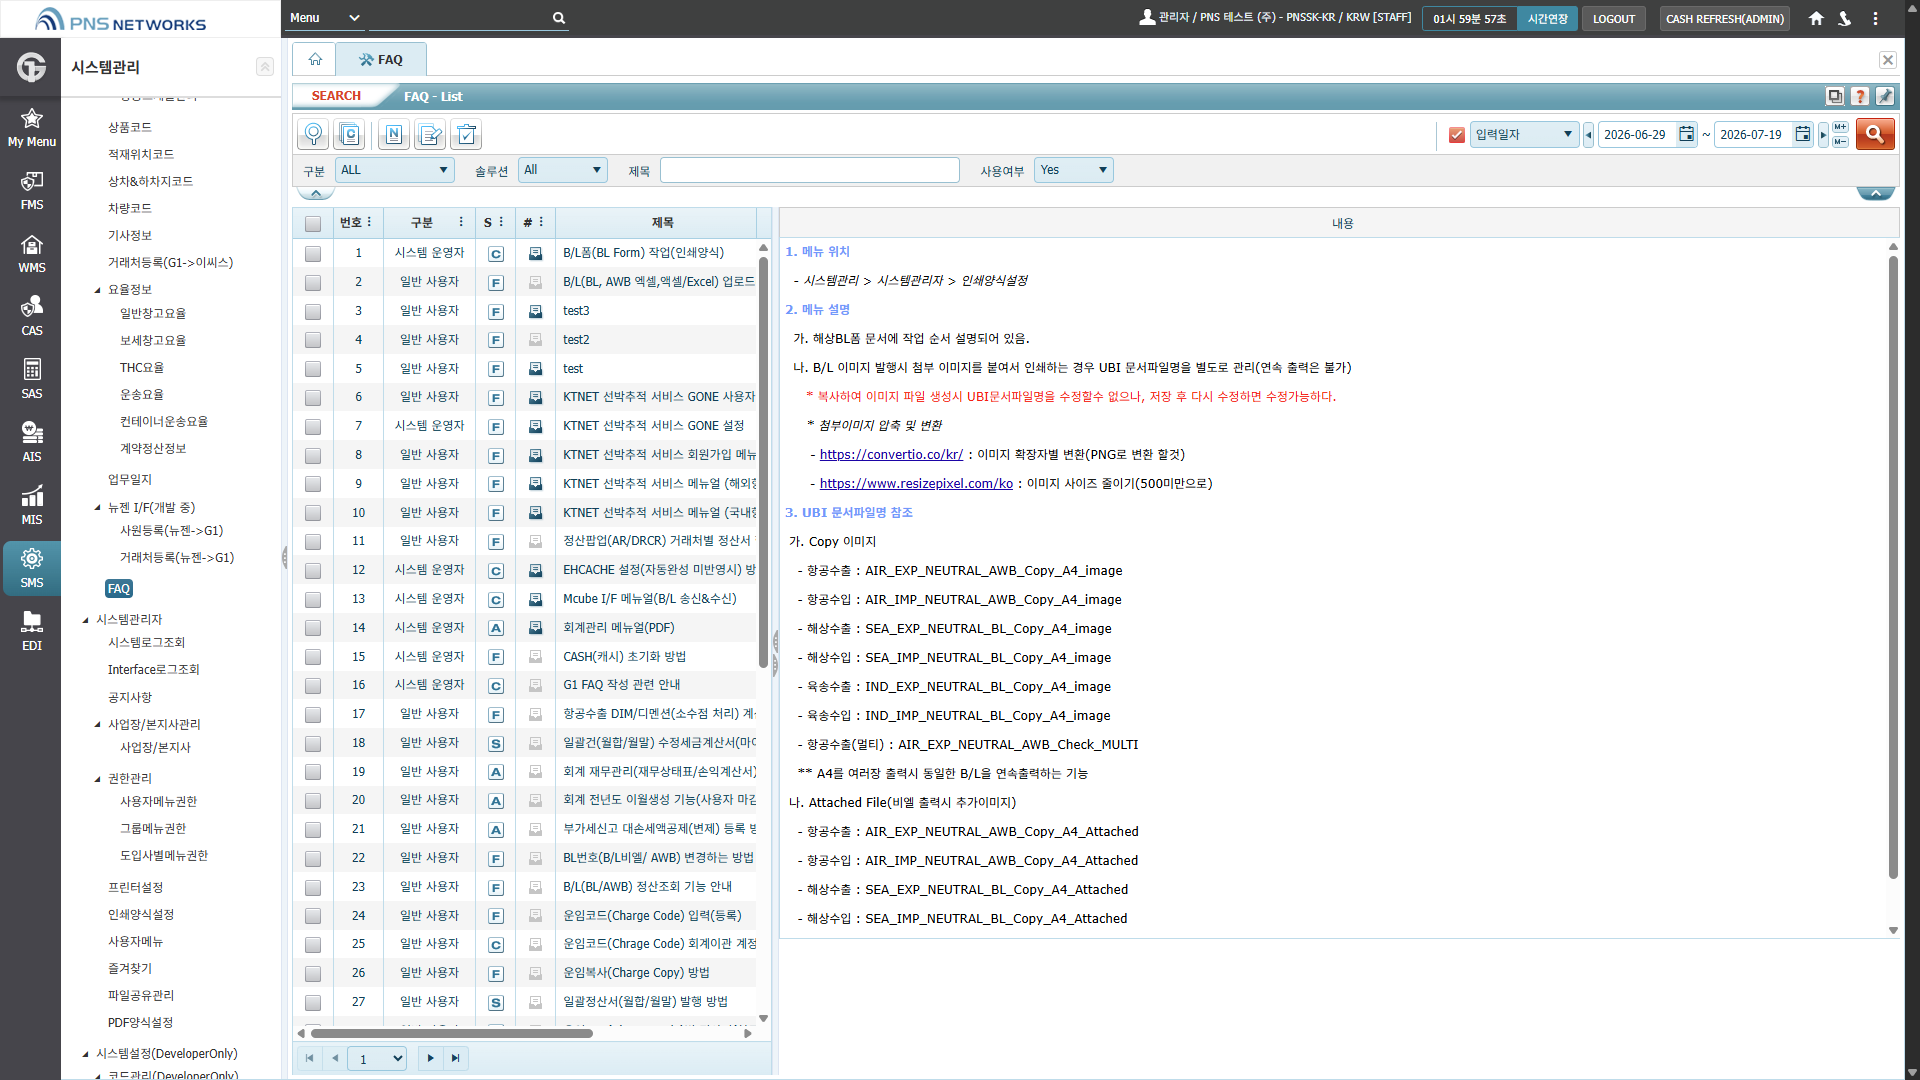This screenshot has height=1080, width=1920.
Task: Open the 사용여부 'Yes' dropdown
Action: [1074, 170]
